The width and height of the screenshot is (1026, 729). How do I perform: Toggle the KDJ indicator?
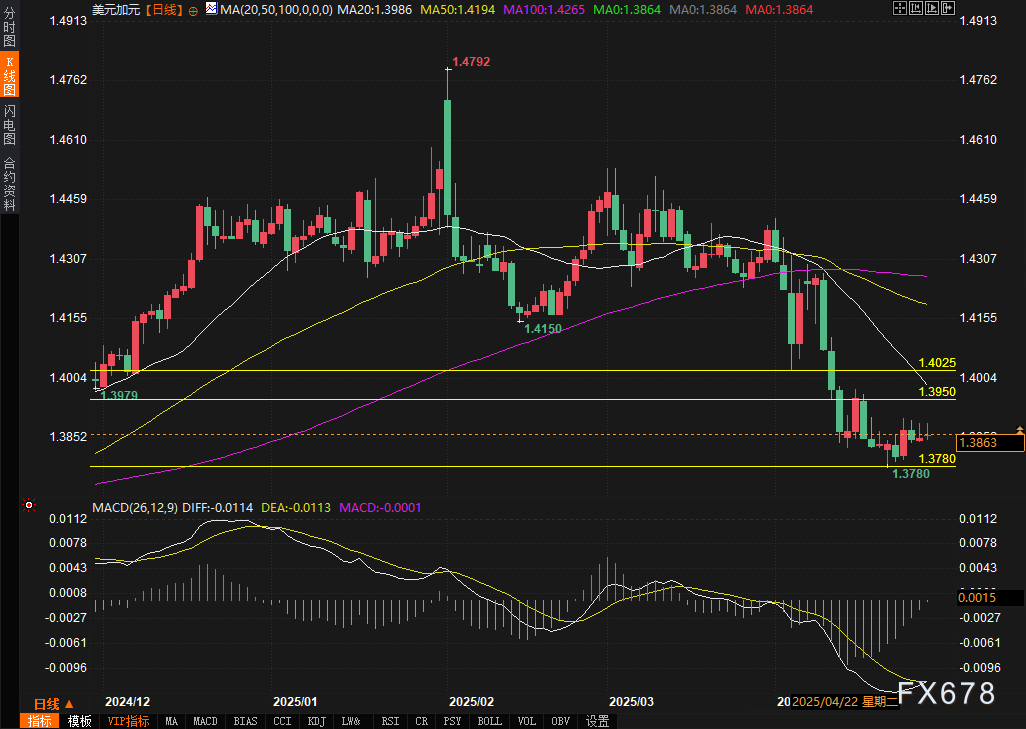pyautogui.click(x=317, y=721)
